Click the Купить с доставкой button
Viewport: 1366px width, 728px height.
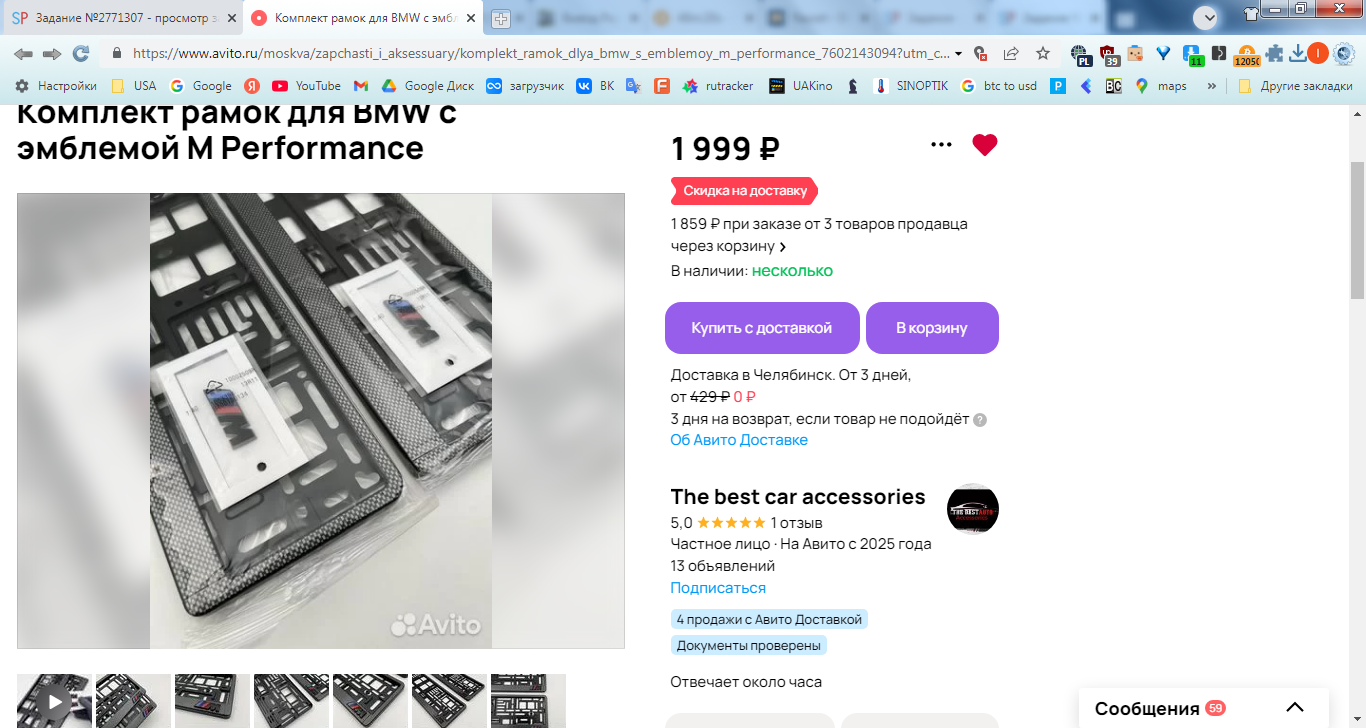[762, 328]
